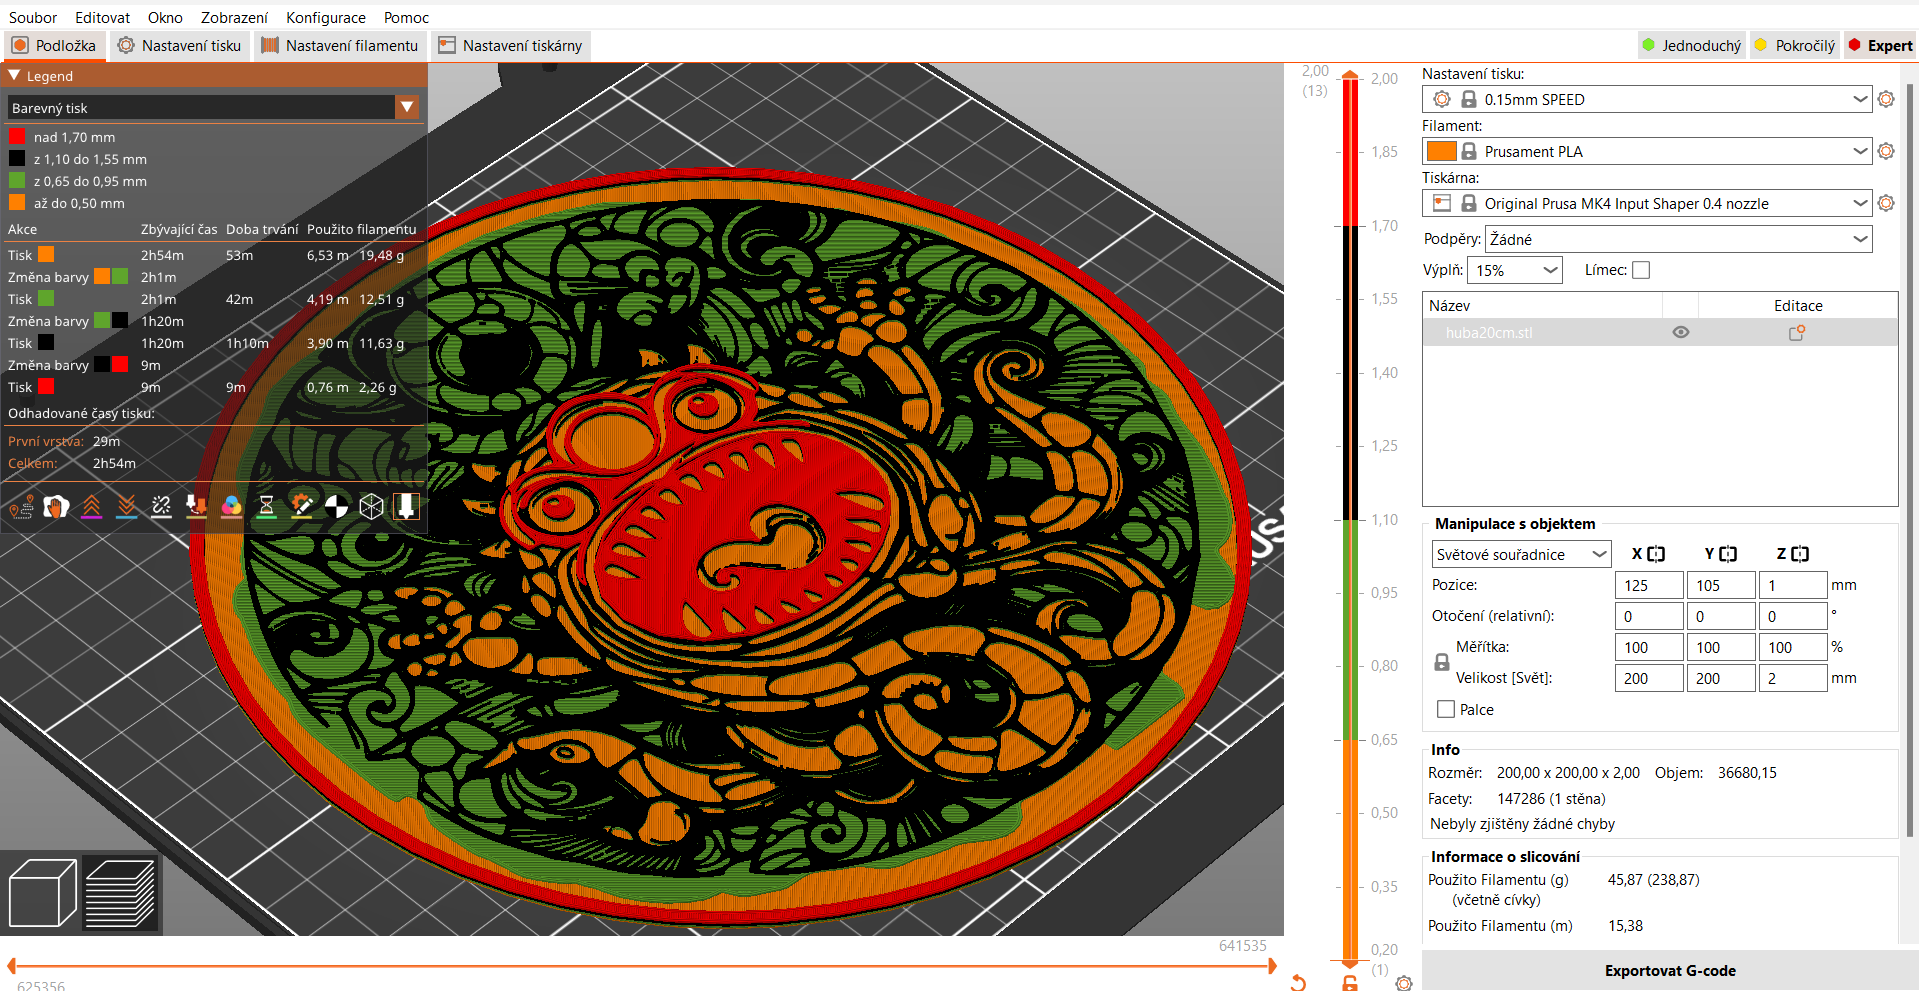Open the 0.15mm SPEED print settings dropdown

1647,99
